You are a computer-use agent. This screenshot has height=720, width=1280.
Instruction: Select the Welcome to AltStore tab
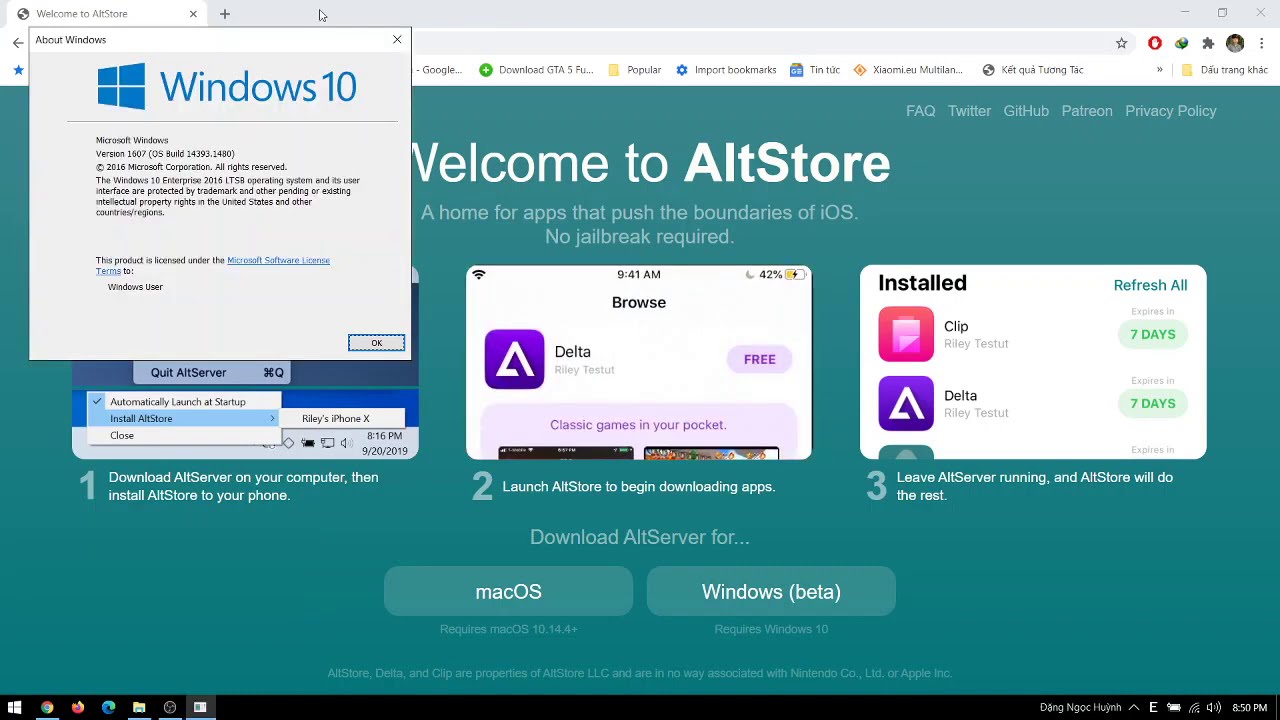(107, 14)
